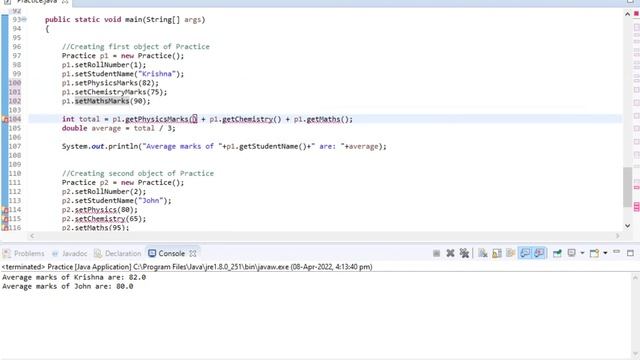
Task: Click line number 100 in the editor gutter
Action: (x=15, y=83)
